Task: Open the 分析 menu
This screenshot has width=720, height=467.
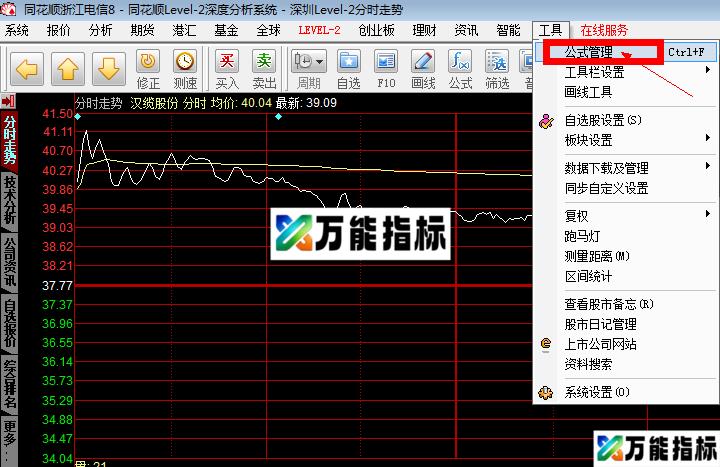Action: 100,31
